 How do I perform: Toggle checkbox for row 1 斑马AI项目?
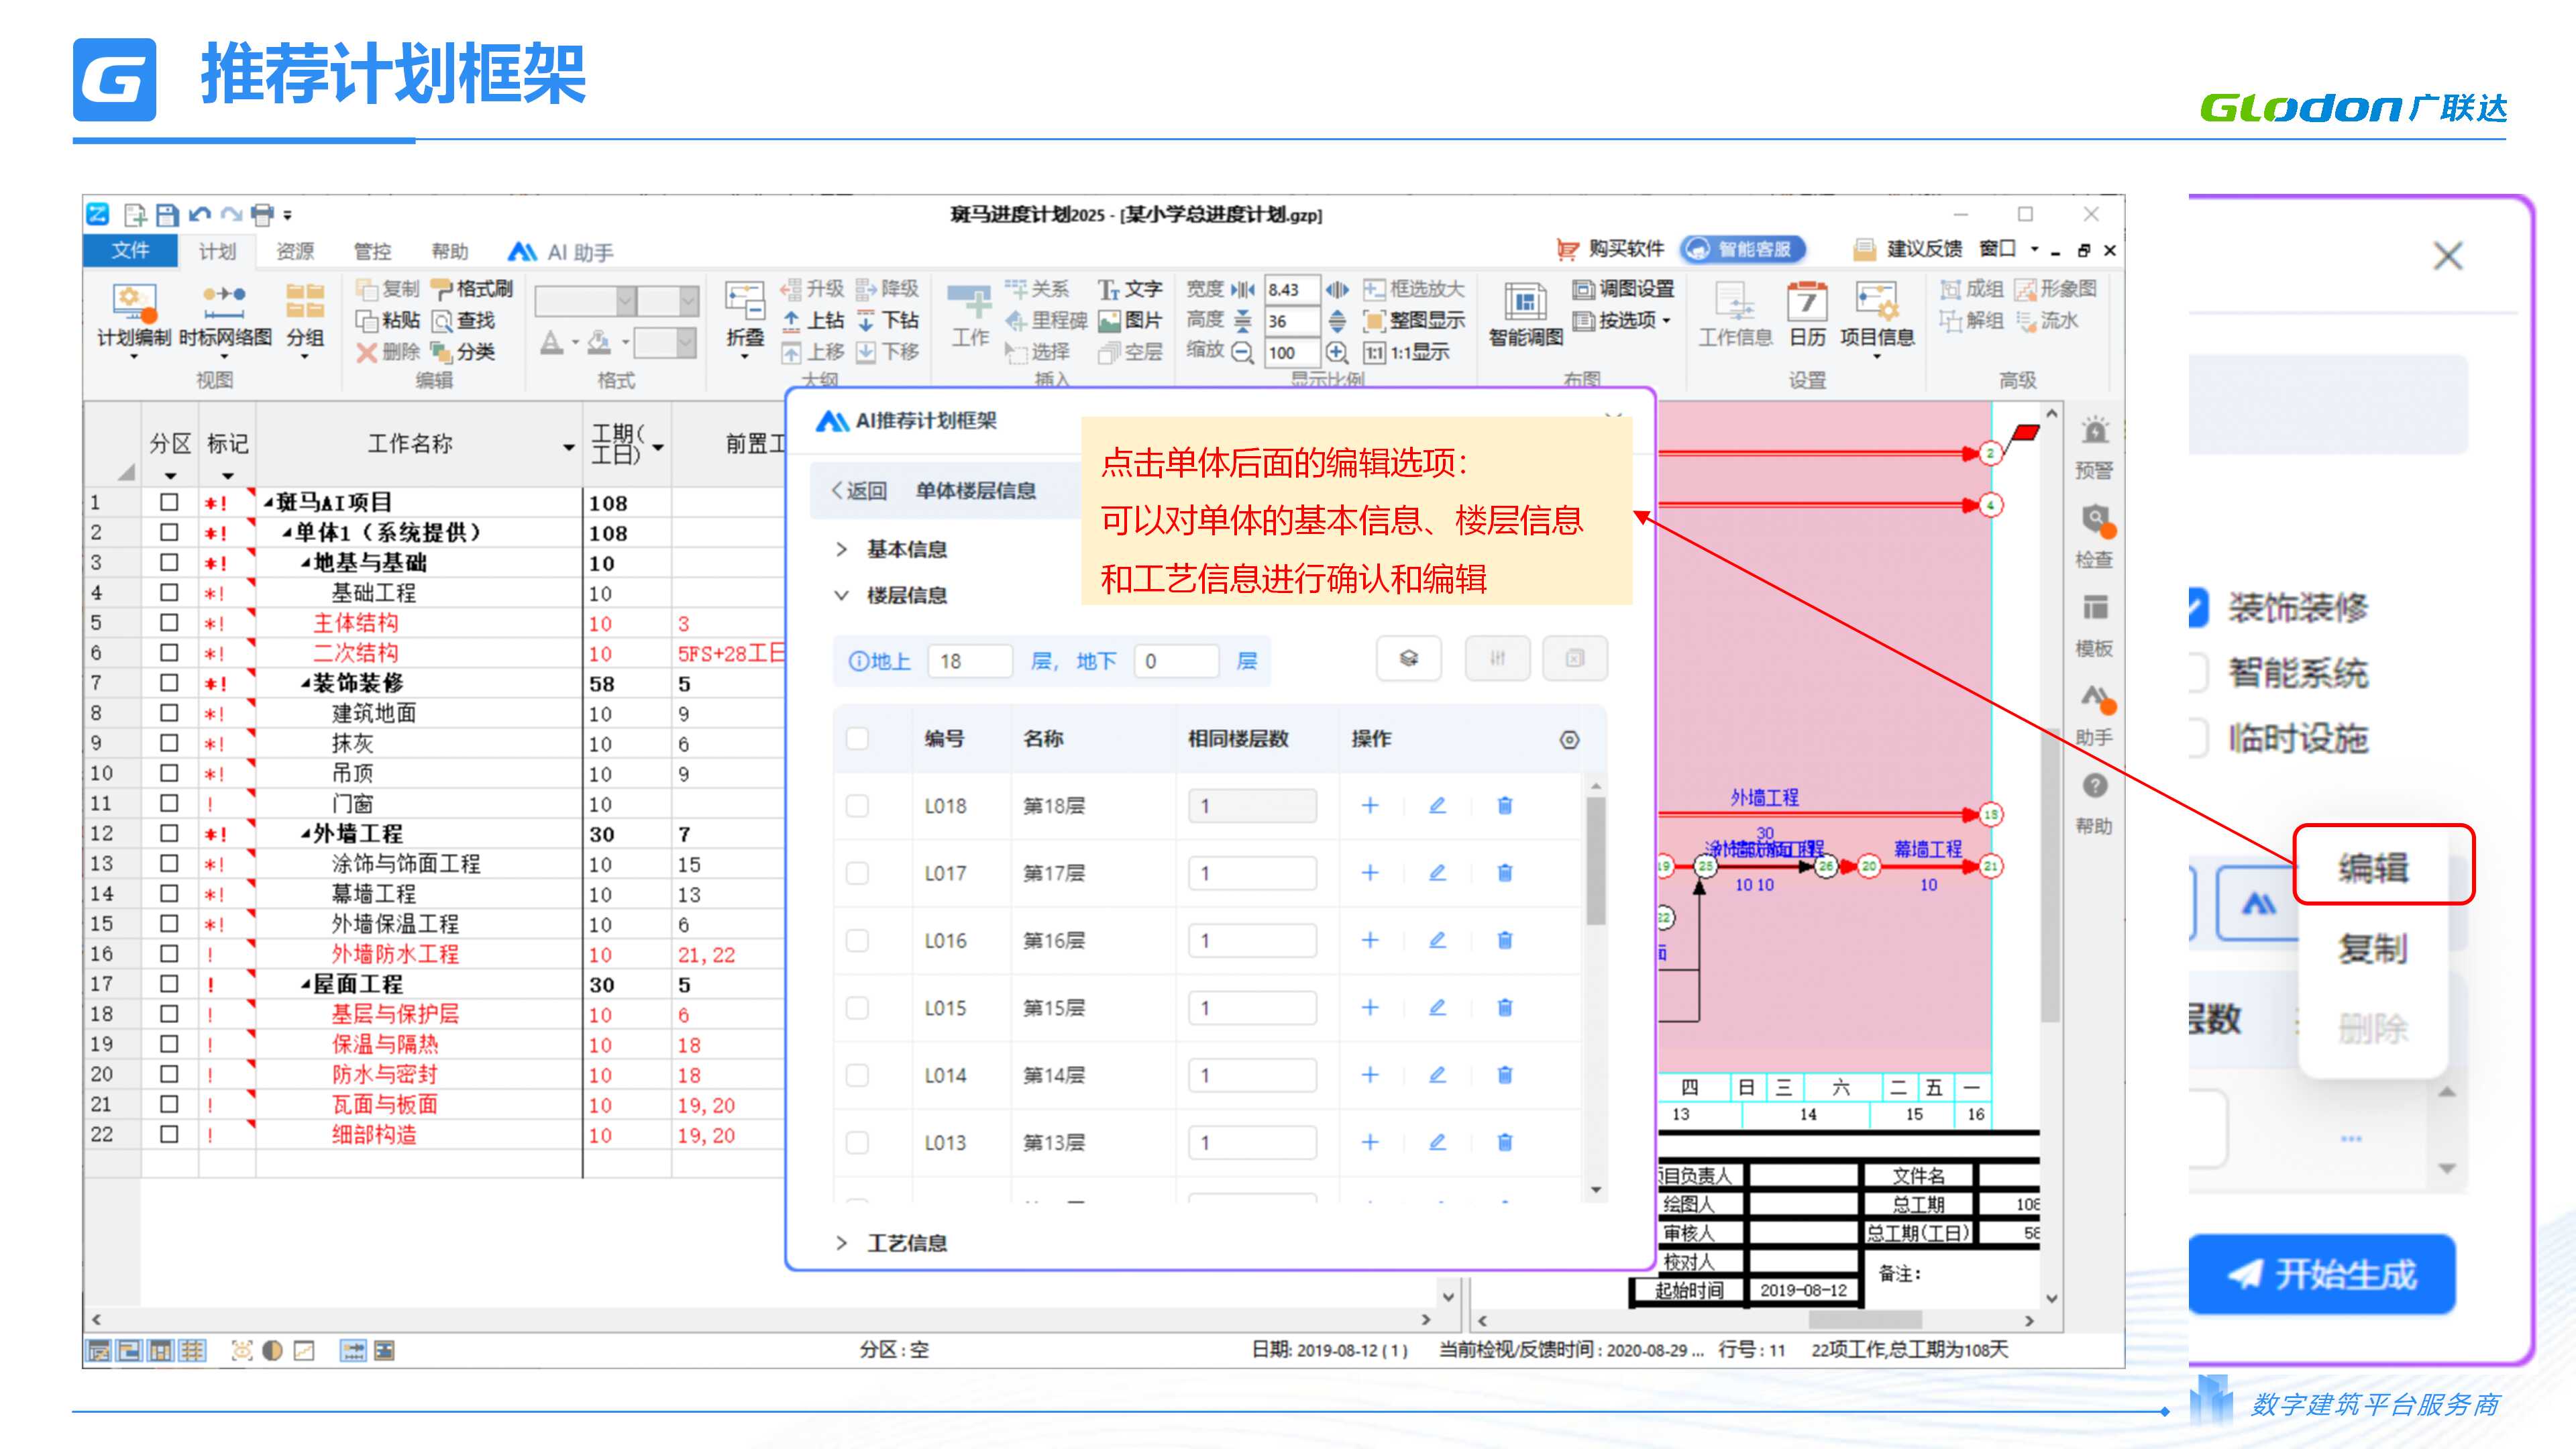tap(169, 502)
